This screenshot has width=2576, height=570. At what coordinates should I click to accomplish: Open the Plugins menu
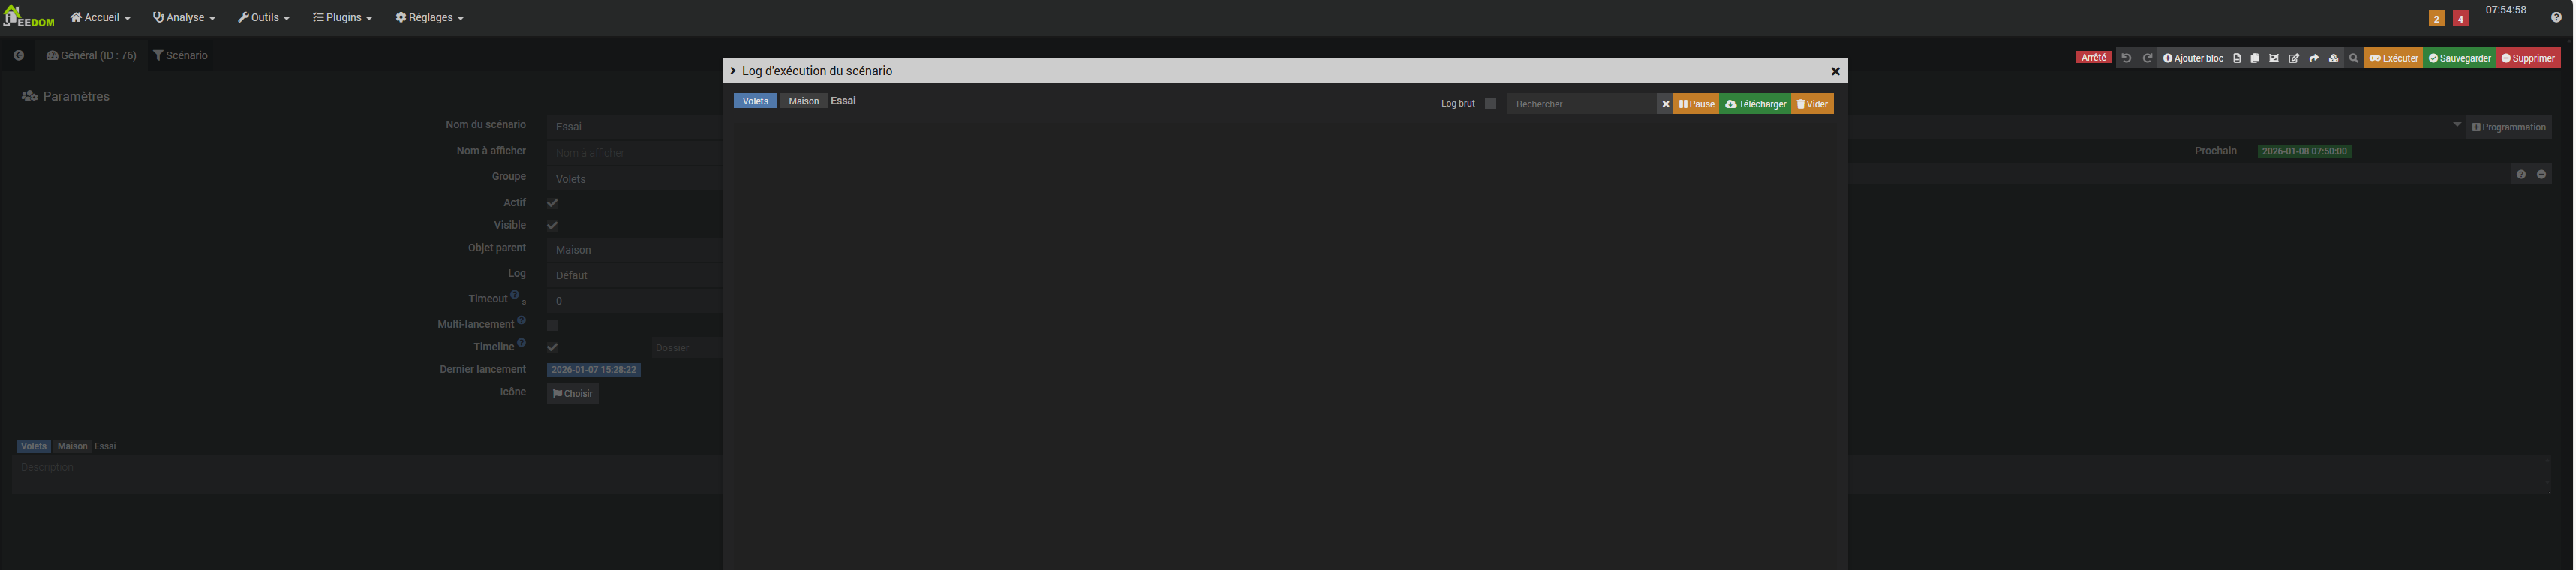(x=343, y=17)
